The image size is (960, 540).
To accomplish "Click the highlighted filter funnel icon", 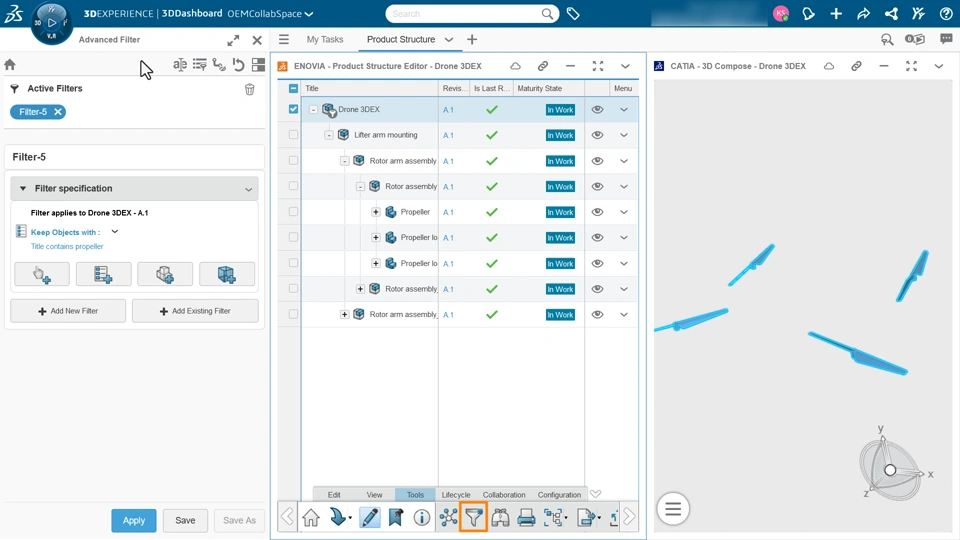I will click(x=473, y=517).
